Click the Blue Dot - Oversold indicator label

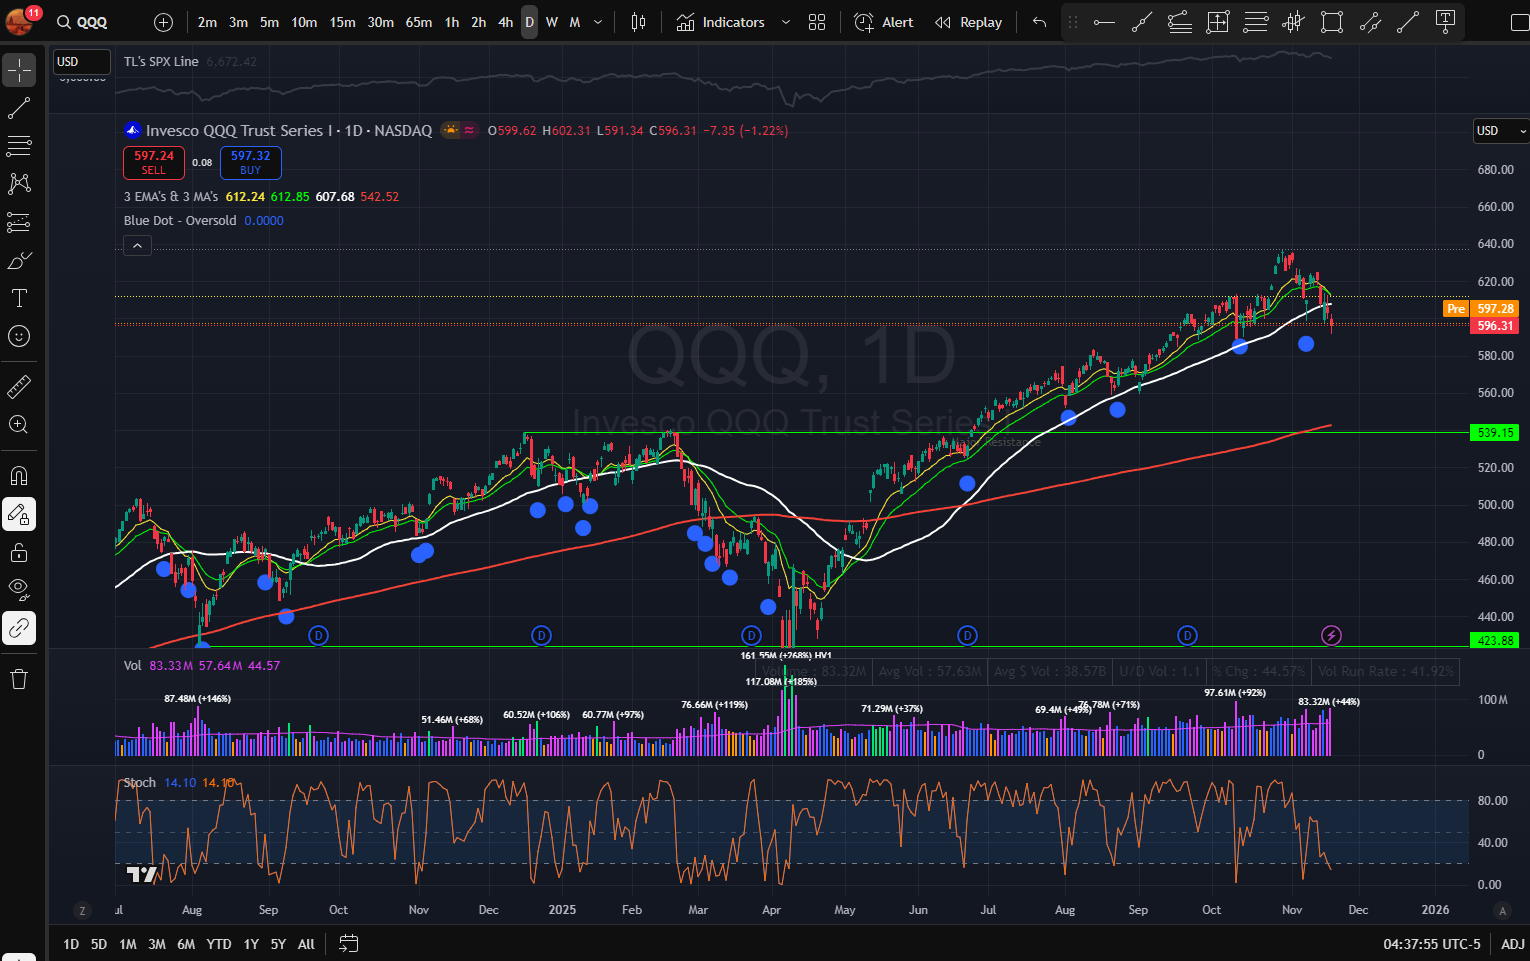(x=180, y=221)
